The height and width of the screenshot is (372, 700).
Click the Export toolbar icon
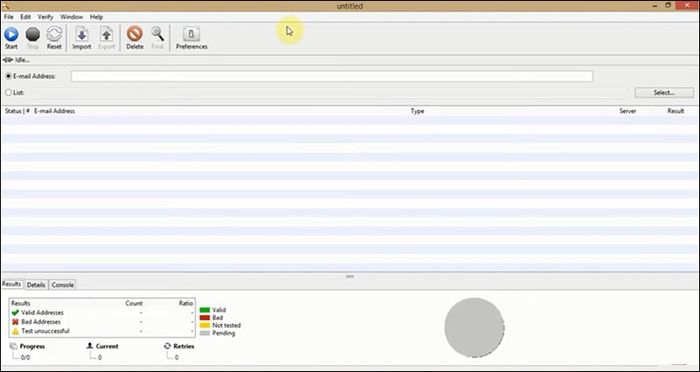106,34
